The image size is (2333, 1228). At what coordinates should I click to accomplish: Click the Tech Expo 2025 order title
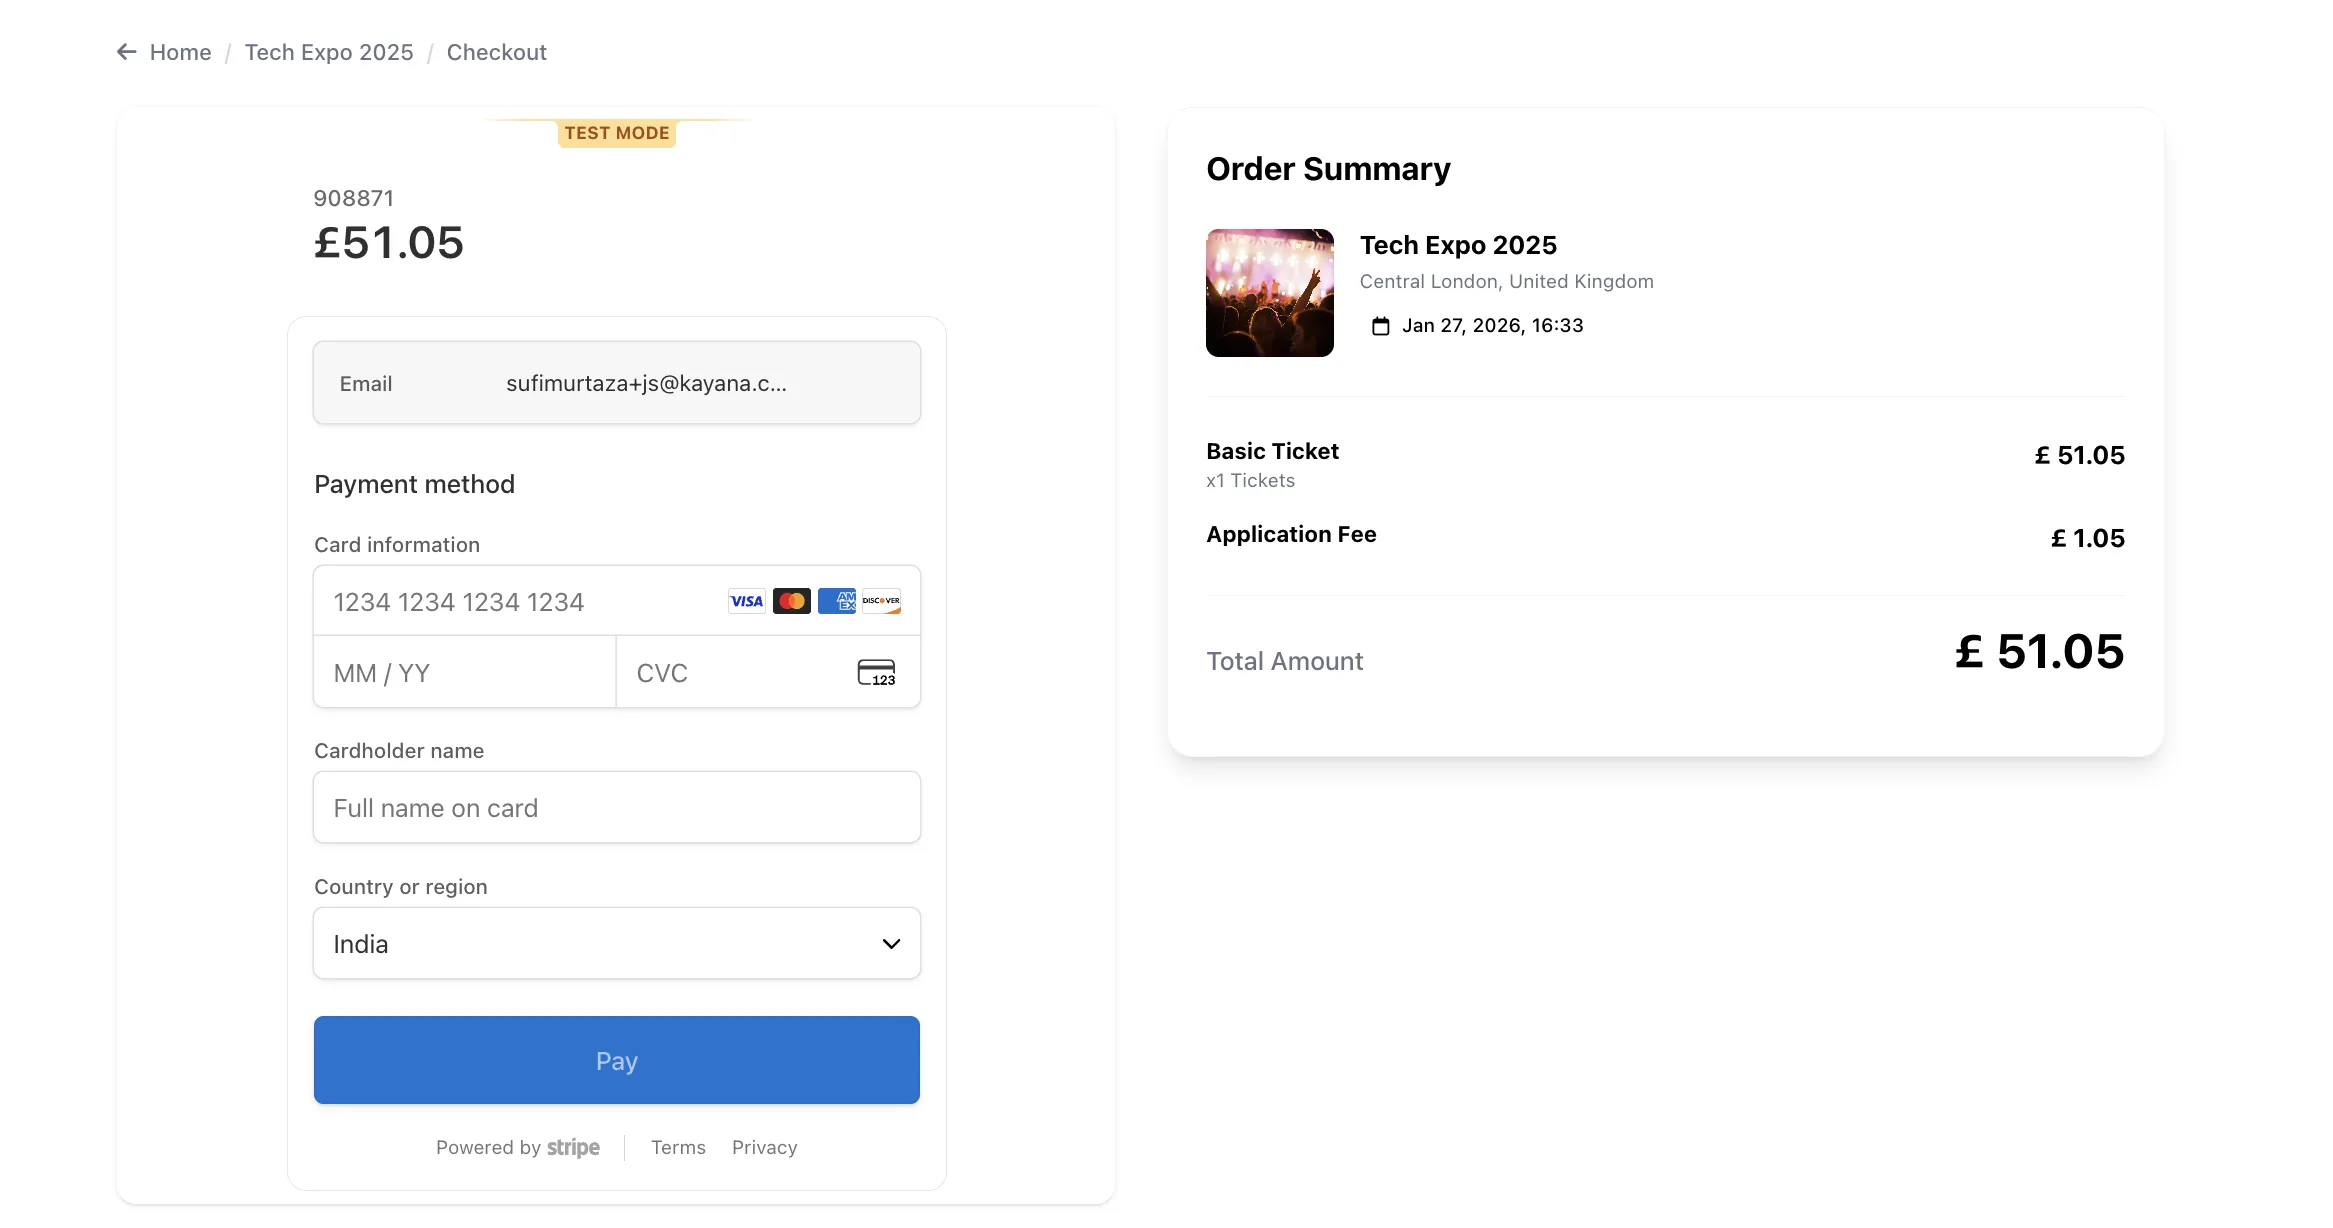pyautogui.click(x=1458, y=245)
